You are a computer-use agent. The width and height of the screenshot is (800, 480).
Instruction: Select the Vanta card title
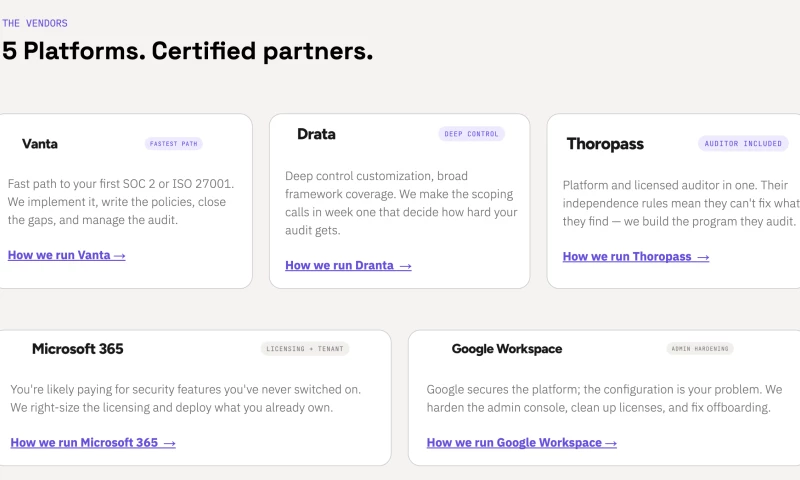pos(40,144)
